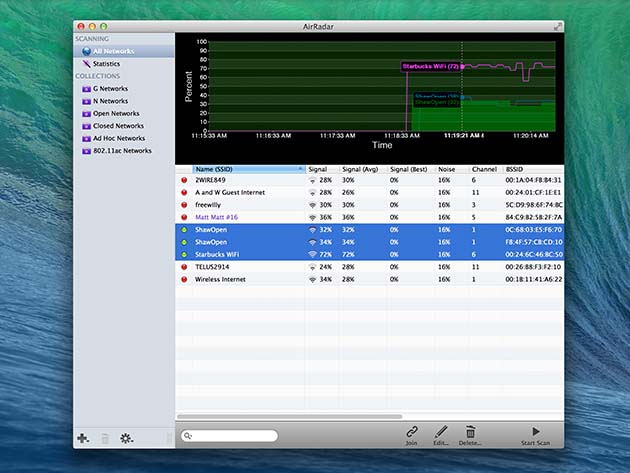This screenshot has width=630, height=473.
Task: Sort by the Signal column header
Action: [x=322, y=169]
